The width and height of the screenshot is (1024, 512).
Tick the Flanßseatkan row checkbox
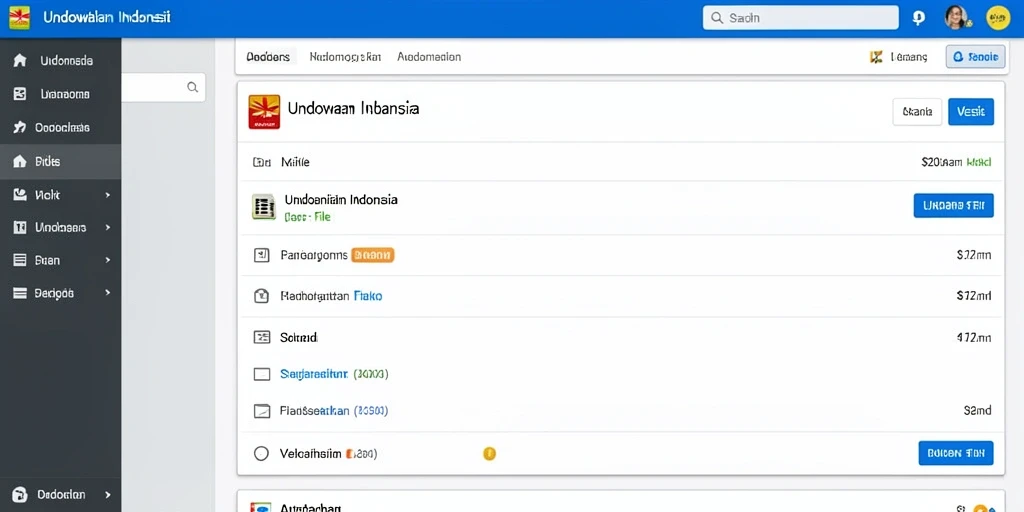261,411
